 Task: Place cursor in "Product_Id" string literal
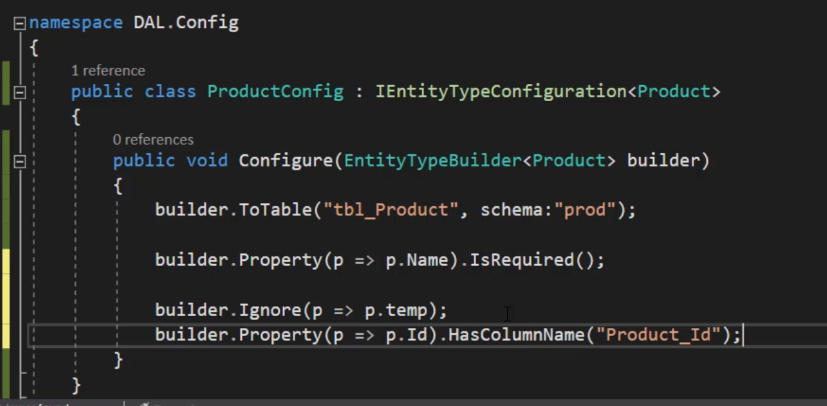tap(658, 335)
